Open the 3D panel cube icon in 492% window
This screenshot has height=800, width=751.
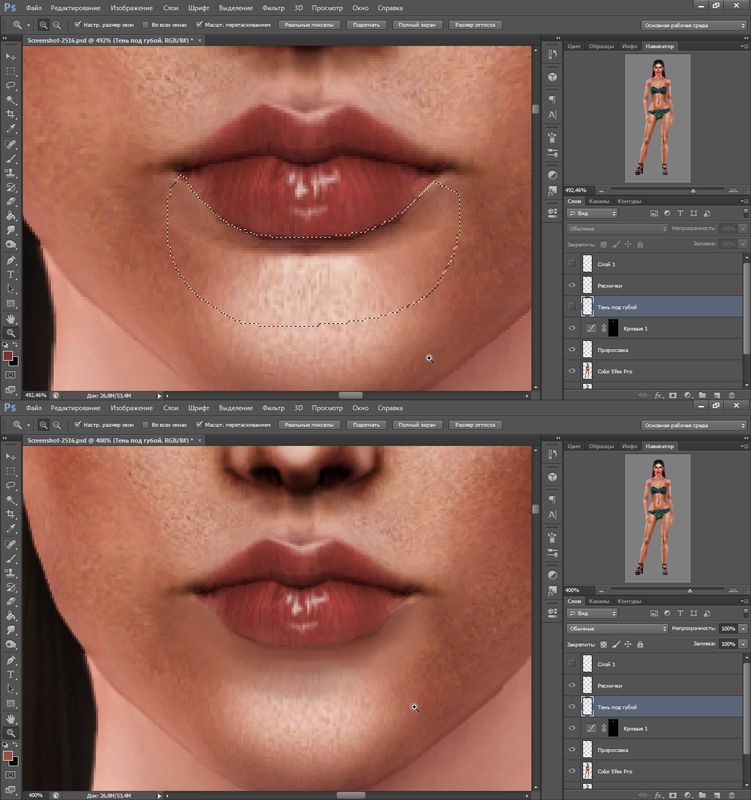coord(553,77)
